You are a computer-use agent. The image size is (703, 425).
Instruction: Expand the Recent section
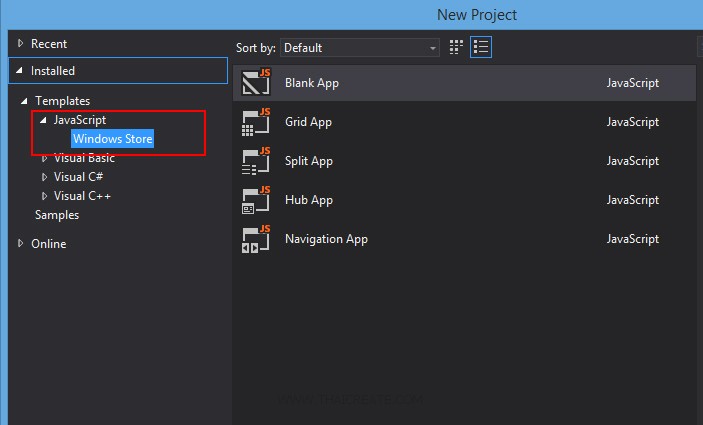tap(20, 44)
